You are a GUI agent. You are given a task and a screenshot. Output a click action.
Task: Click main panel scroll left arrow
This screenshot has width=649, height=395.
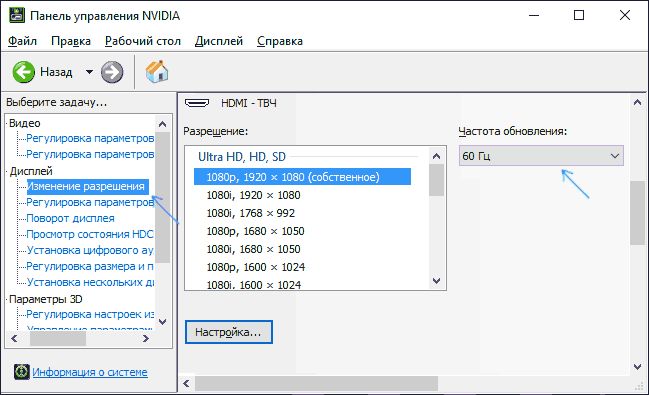pyautogui.click(x=187, y=384)
